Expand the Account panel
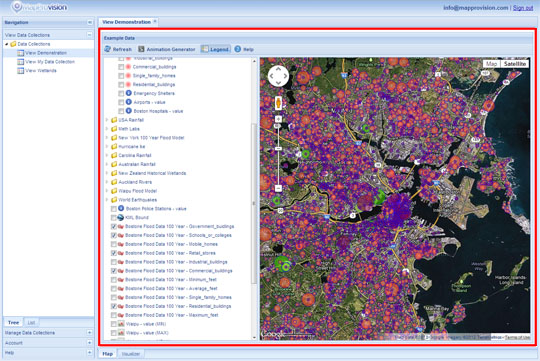This screenshot has width=540, height=361. pos(90,343)
